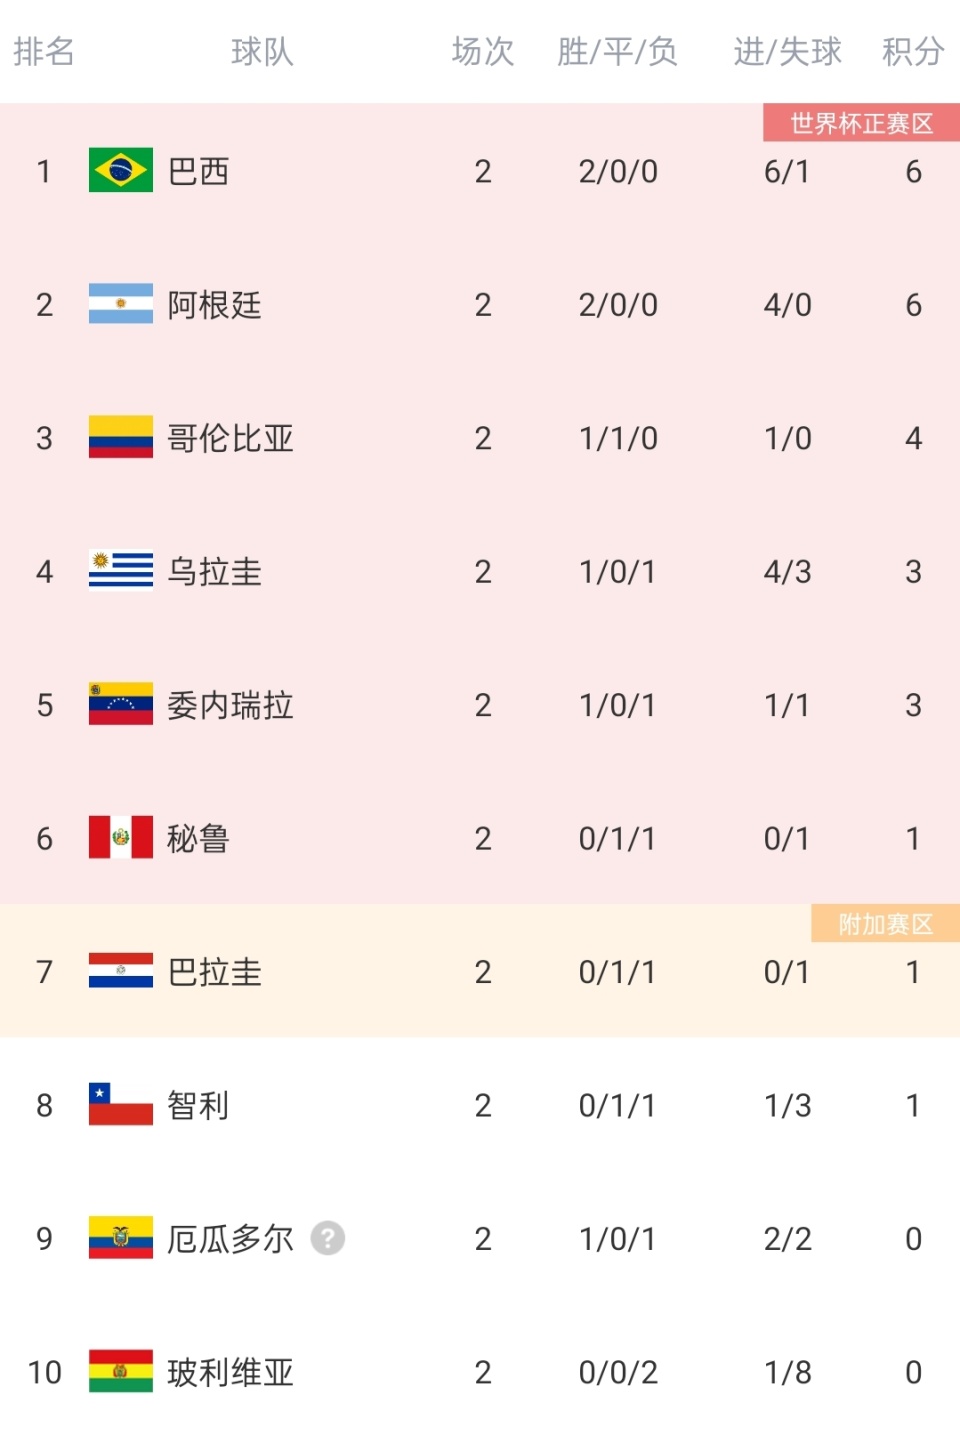
Task: Tap the 附加赛区 label
Action: [x=885, y=924]
